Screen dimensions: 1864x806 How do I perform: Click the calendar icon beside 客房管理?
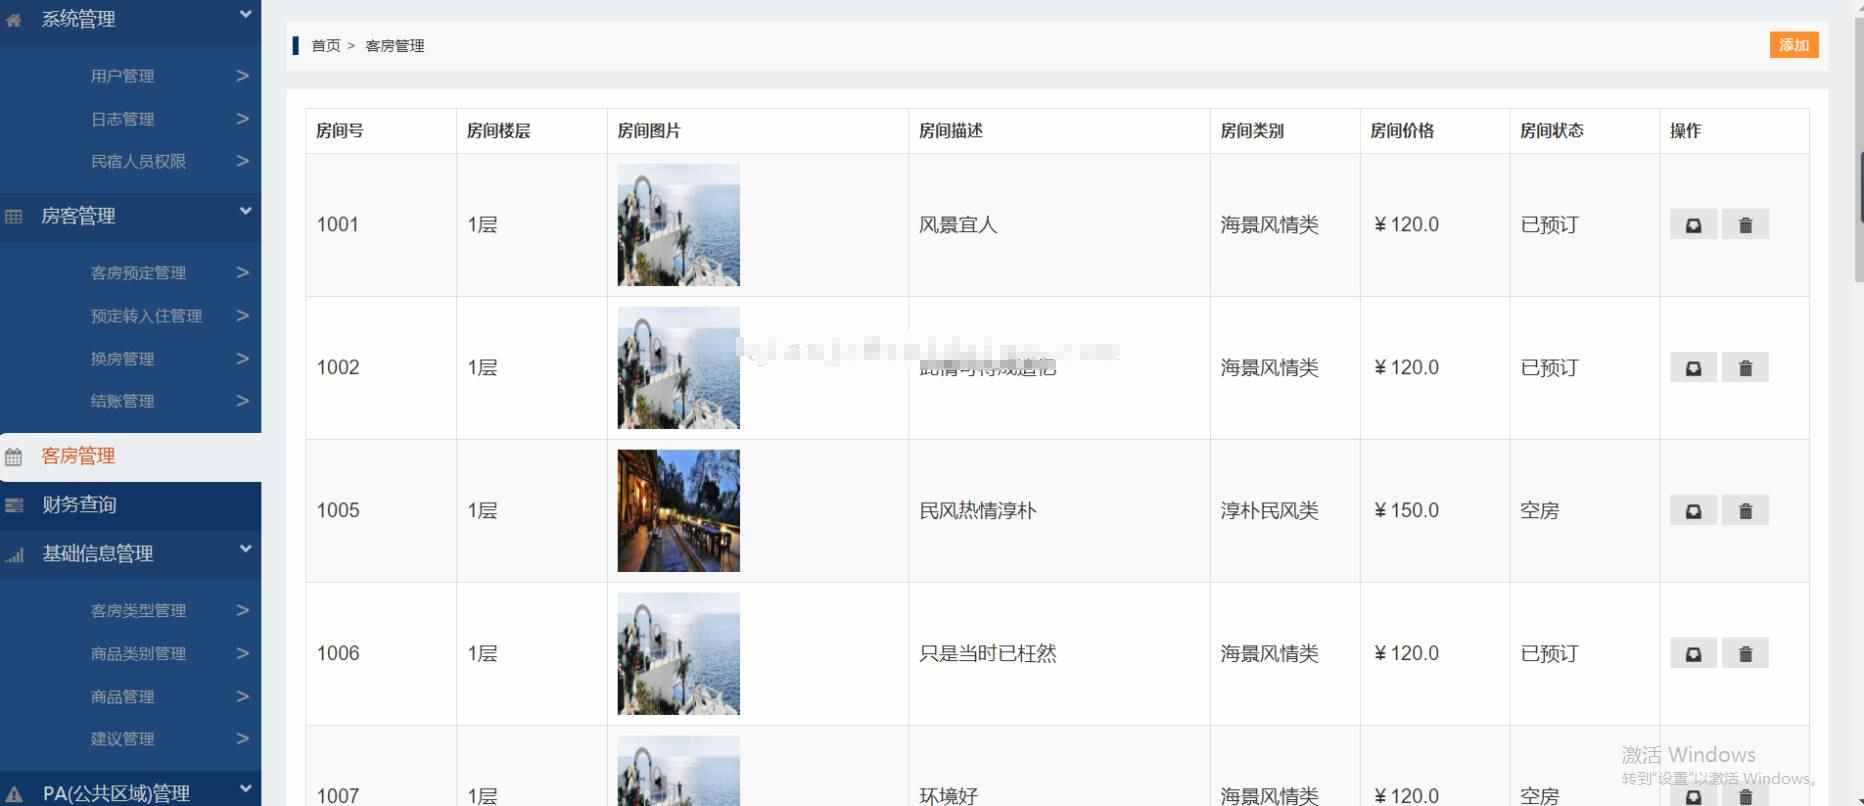point(14,457)
